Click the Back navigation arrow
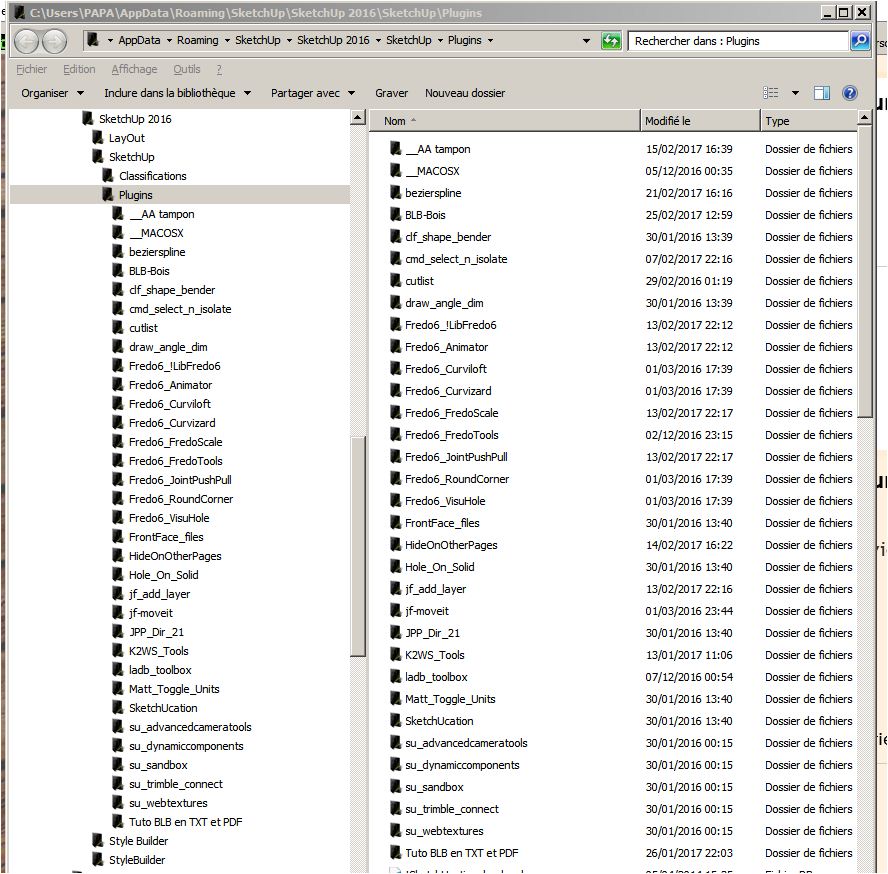Viewport: 888px width, 874px height. pyautogui.click(x=27, y=41)
